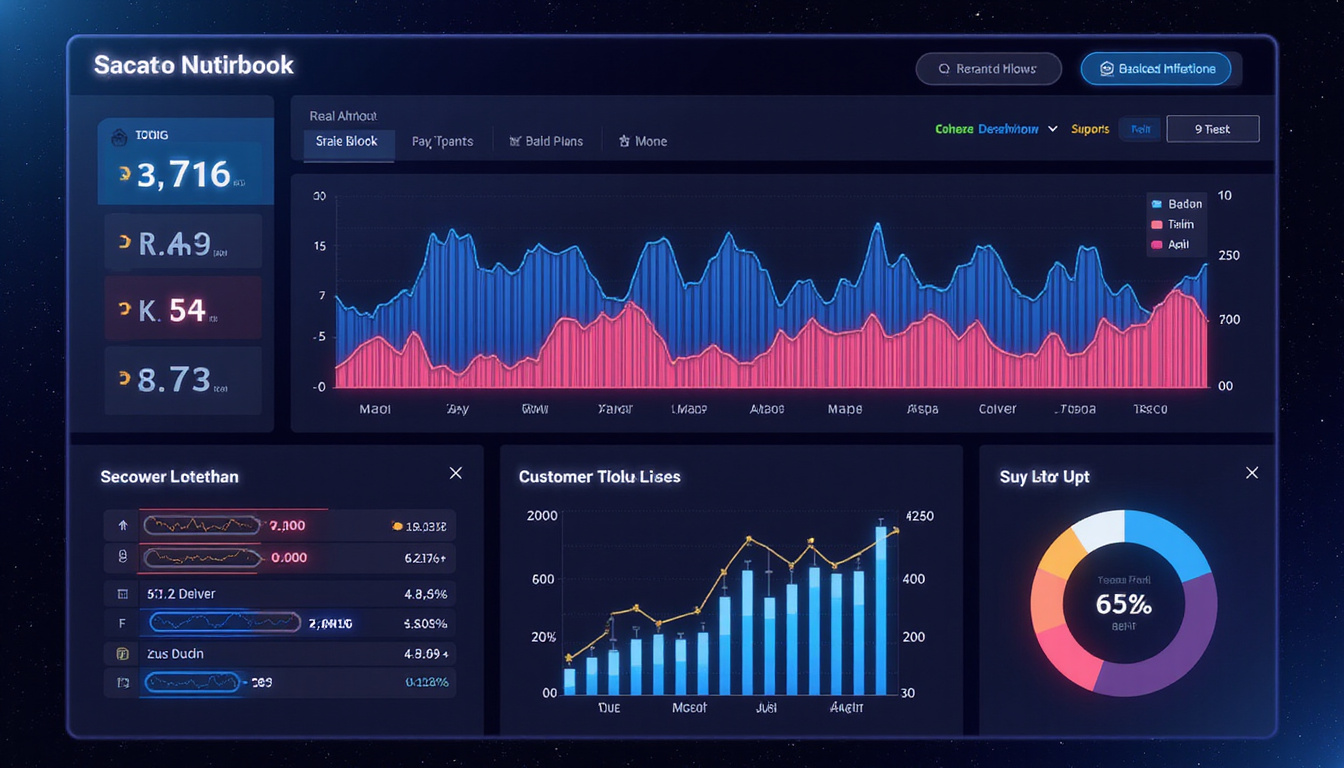This screenshot has height=768, width=1344.
Task: Click the home icon next to the TODIG label
Action: pos(119,135)
